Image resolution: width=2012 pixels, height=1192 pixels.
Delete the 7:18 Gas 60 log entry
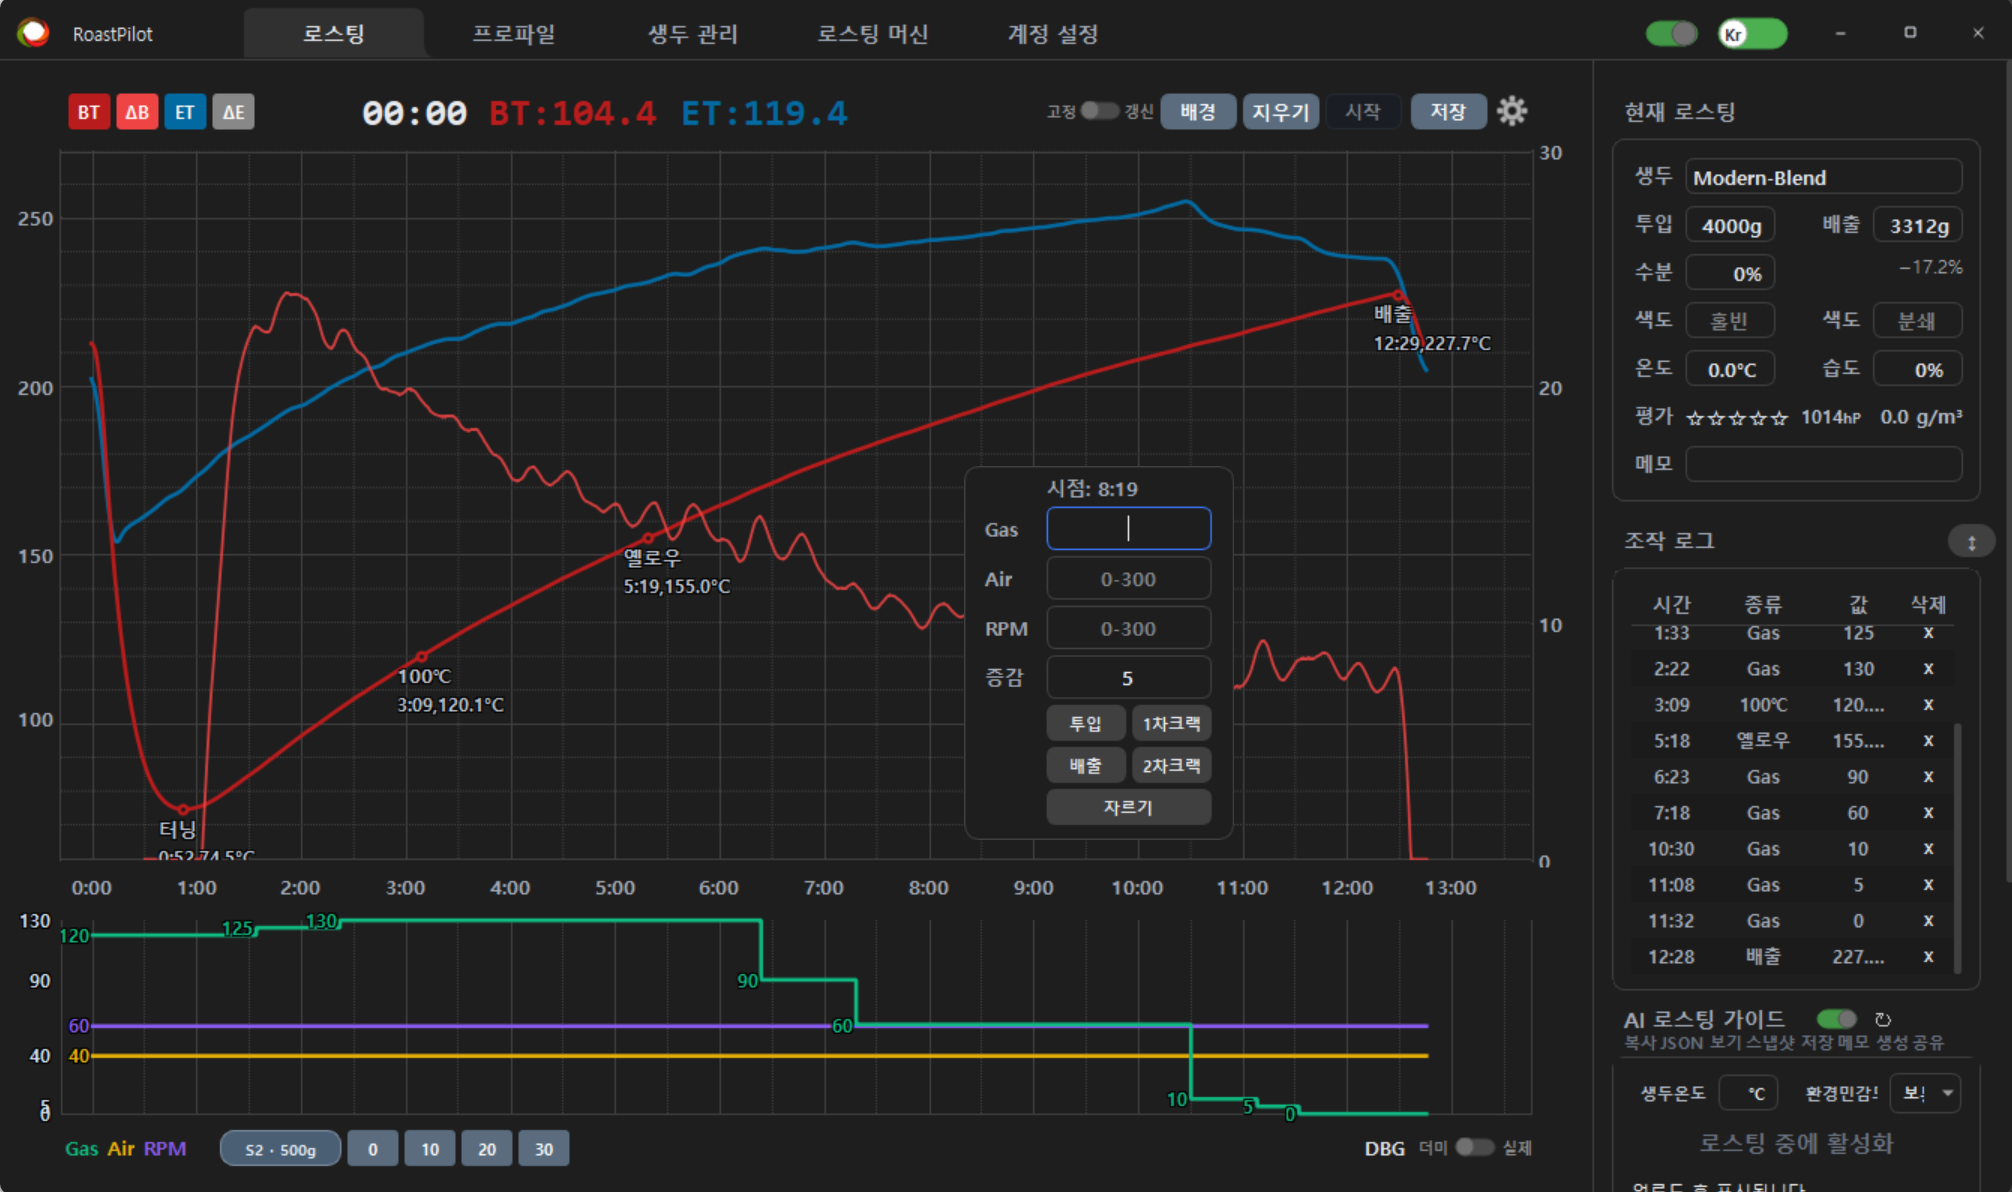click(x=1928, y=813)
